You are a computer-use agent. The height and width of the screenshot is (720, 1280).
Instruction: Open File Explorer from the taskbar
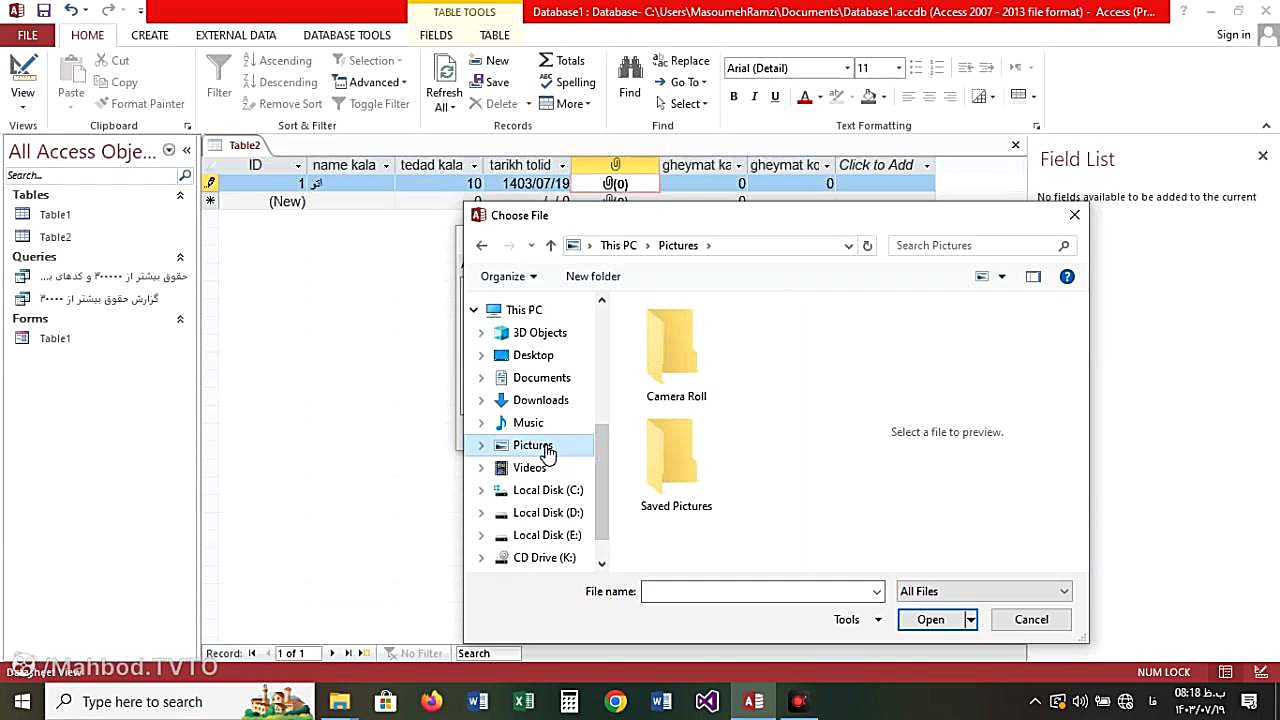click(339, 701)
